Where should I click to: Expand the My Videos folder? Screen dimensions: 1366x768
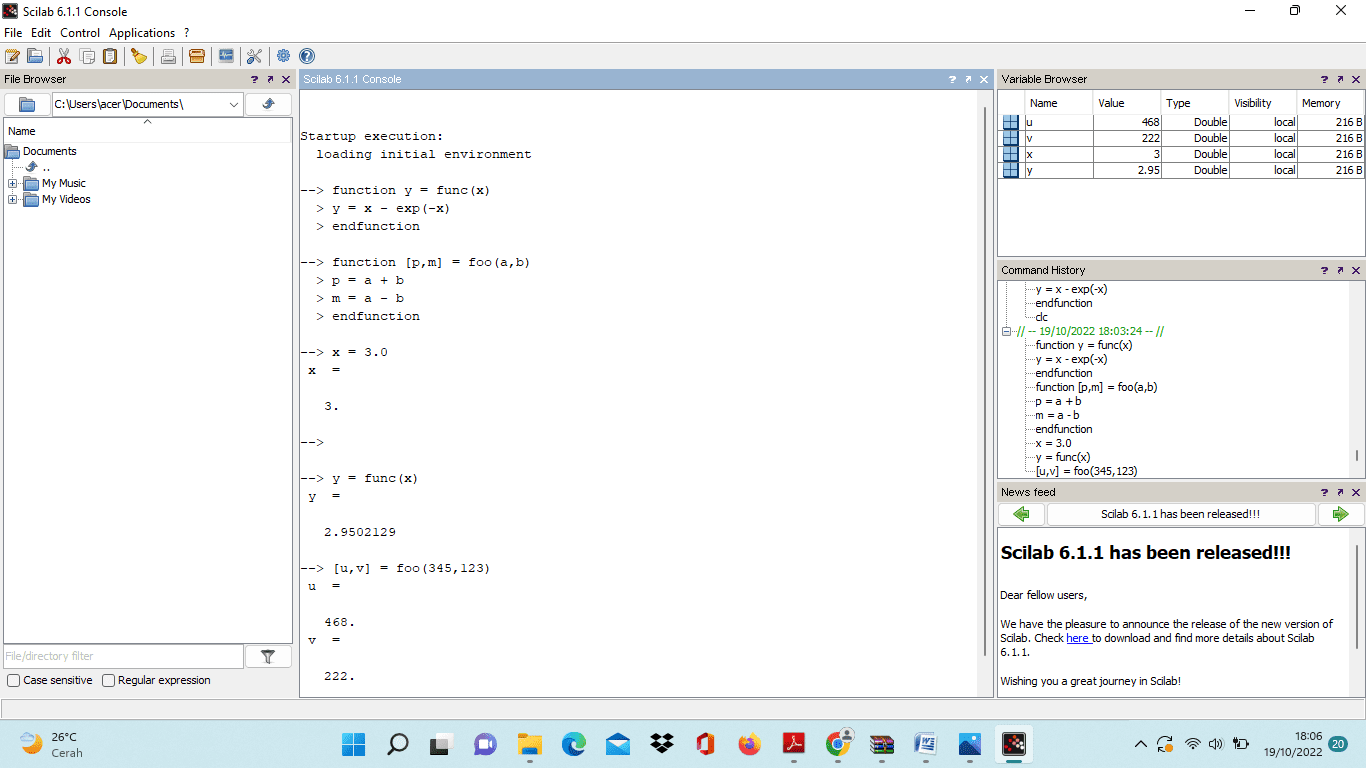[x=12, y=199]
